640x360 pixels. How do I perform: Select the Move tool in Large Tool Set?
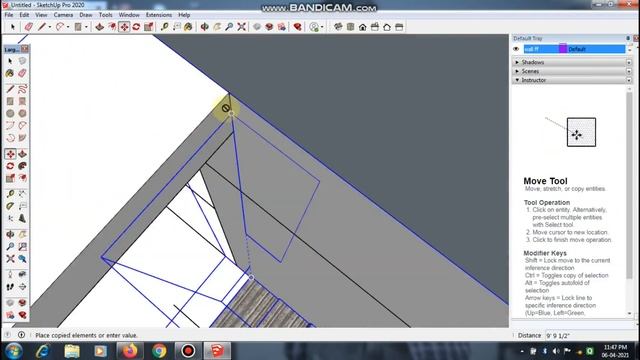click(10, 154)
